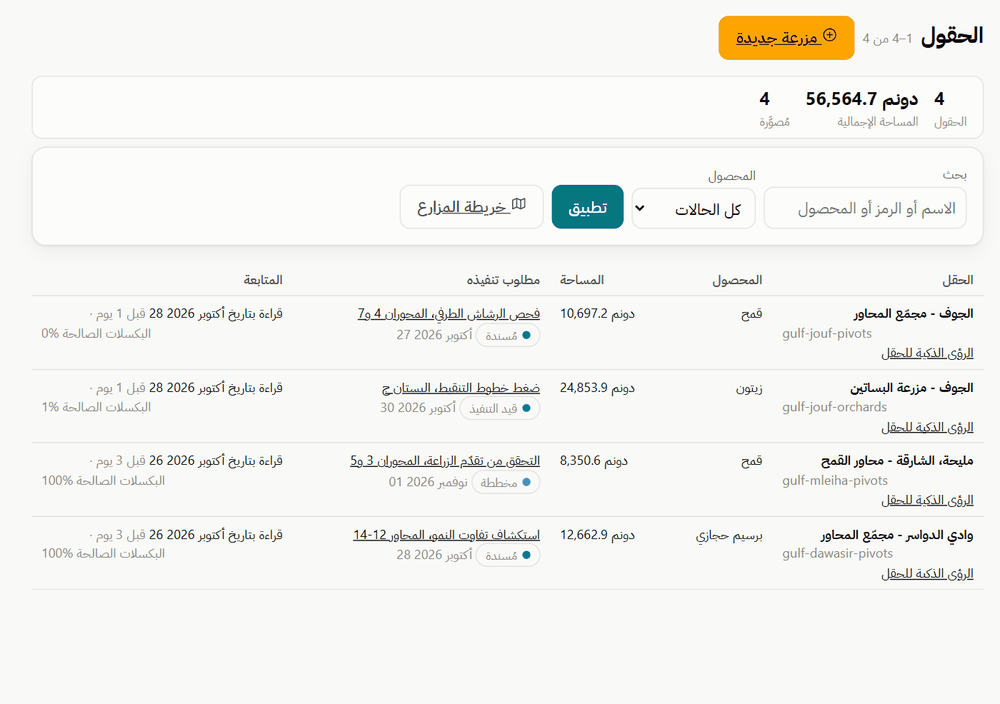Click the مُسندة status badge dated أكتوبر 28
Viewport: 1000px width, 704px height.
click(508, 555)
